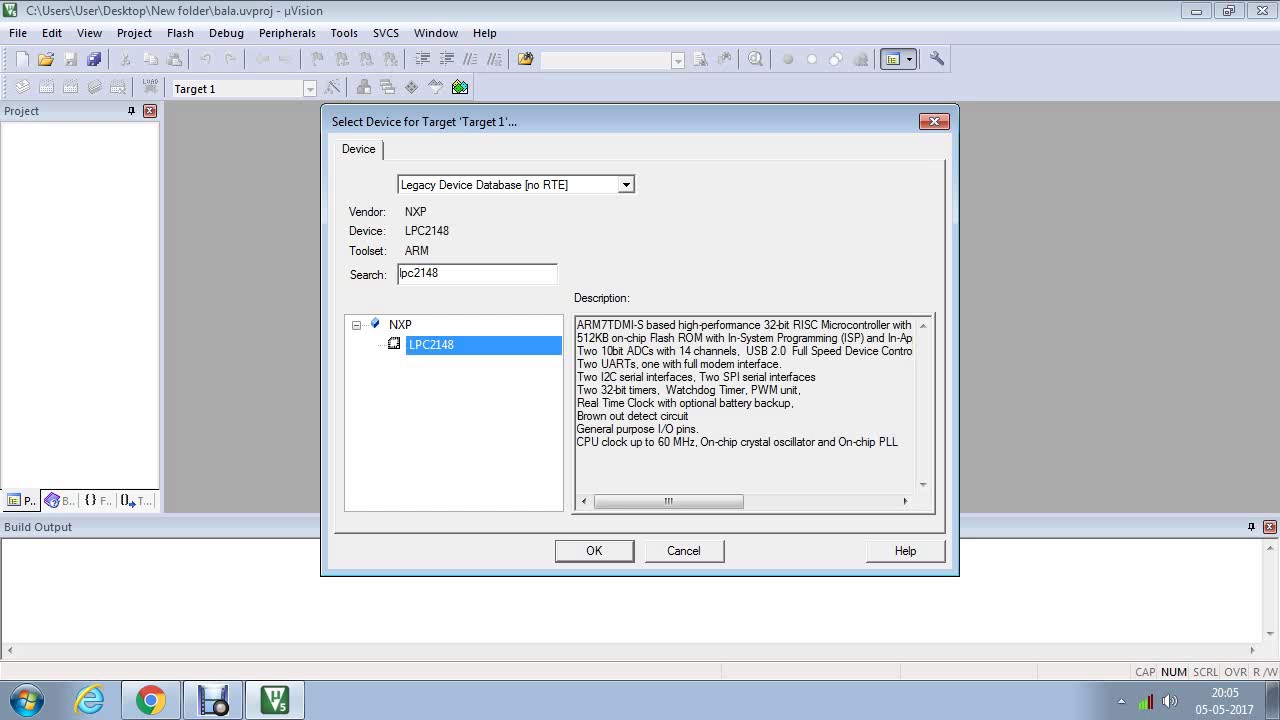Screen dimensions: 1280x720
Task: Click the Device tab in dialog
Action: point(359,149)
